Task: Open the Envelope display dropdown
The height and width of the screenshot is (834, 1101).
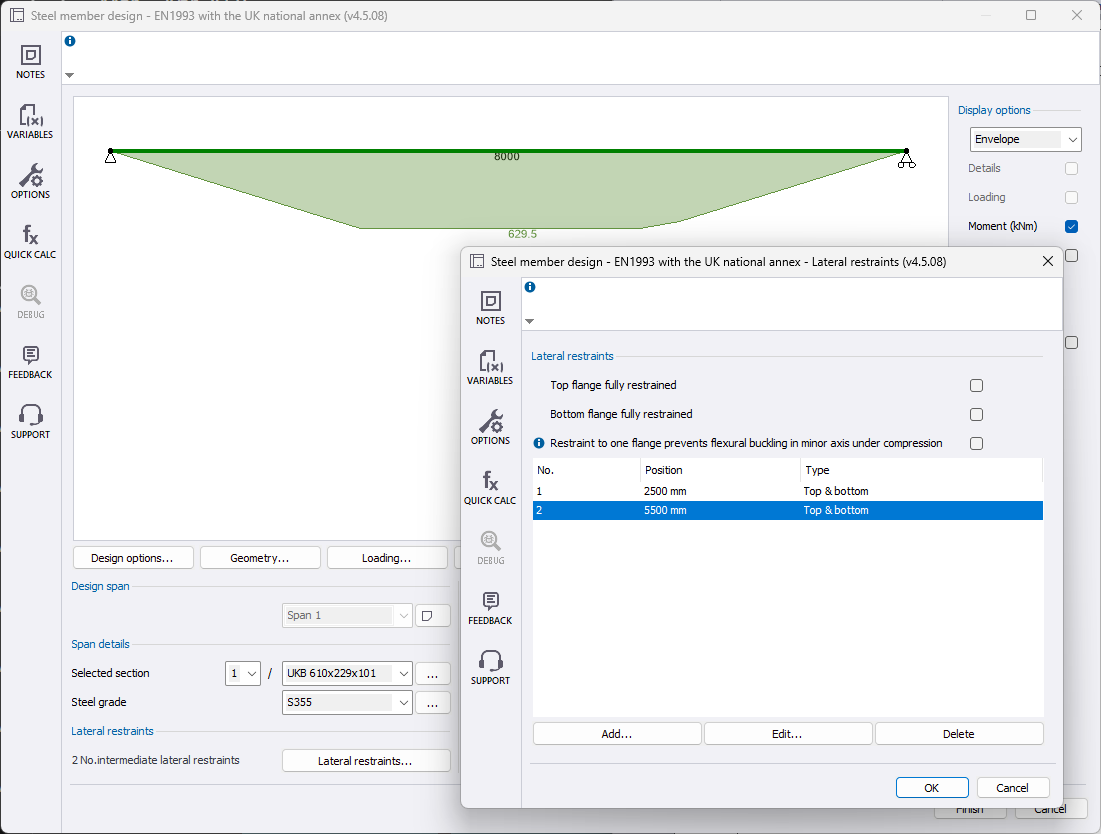Action: (x=1025, y=139)
